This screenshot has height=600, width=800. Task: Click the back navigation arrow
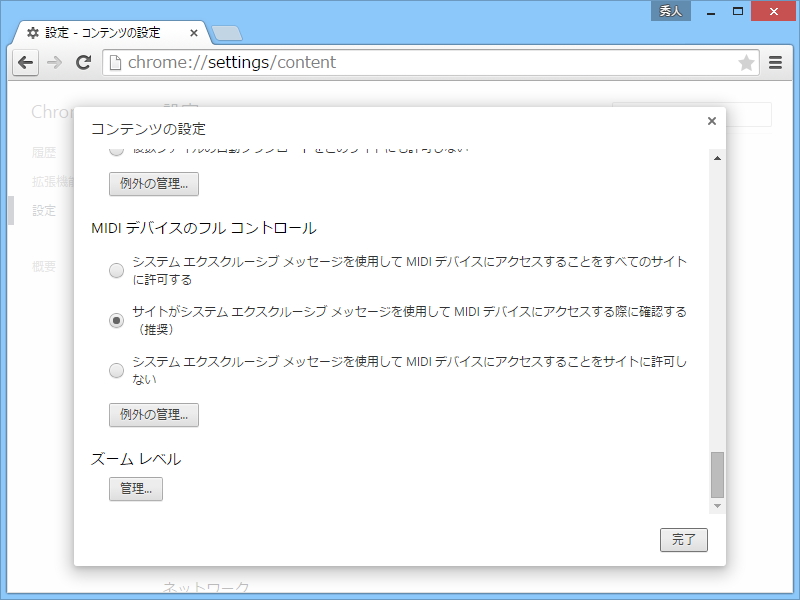[x=26, y=62]
